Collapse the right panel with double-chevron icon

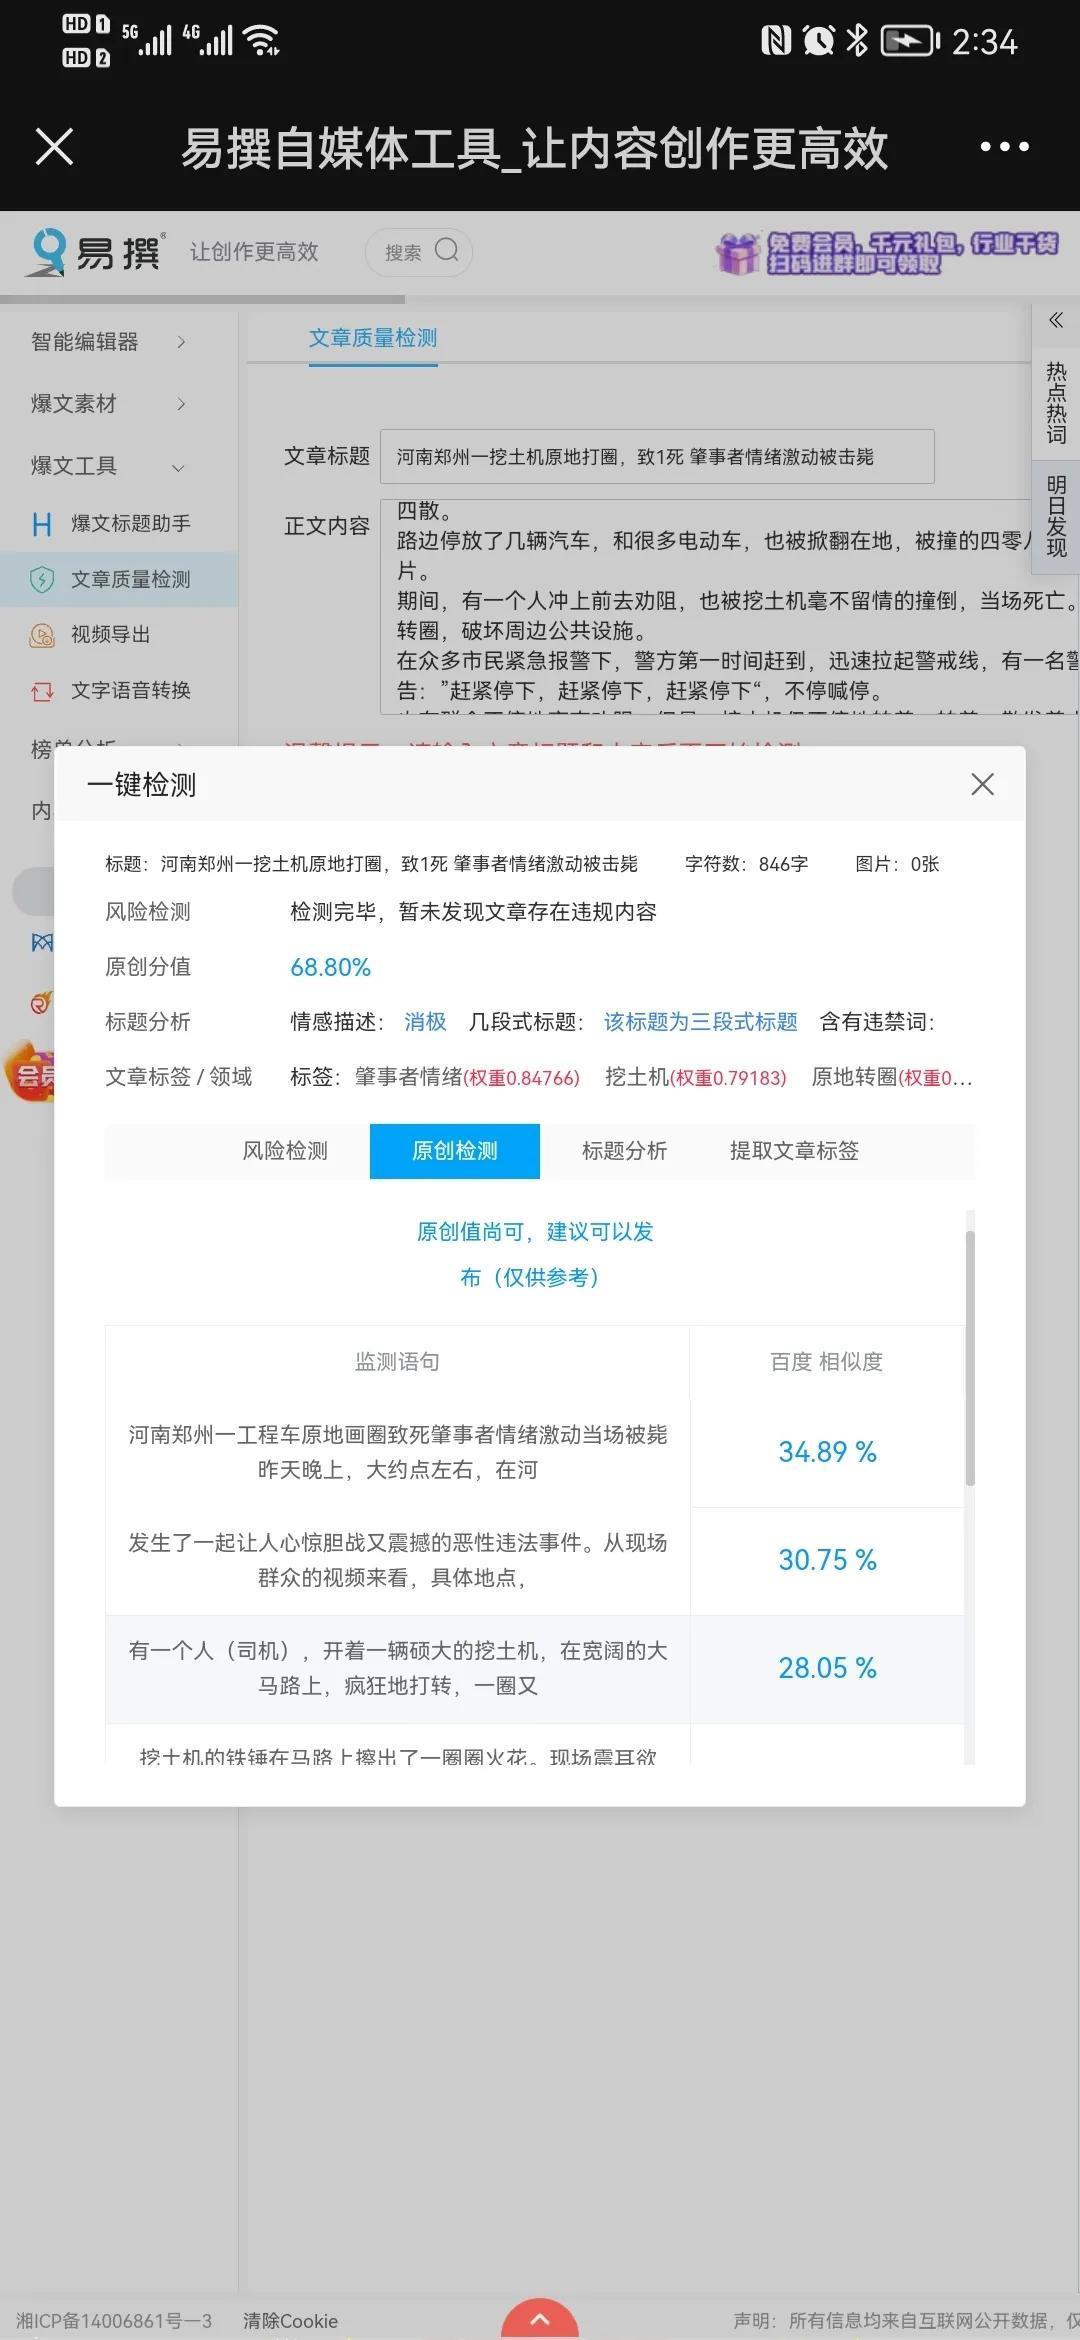click(1055, 321)
